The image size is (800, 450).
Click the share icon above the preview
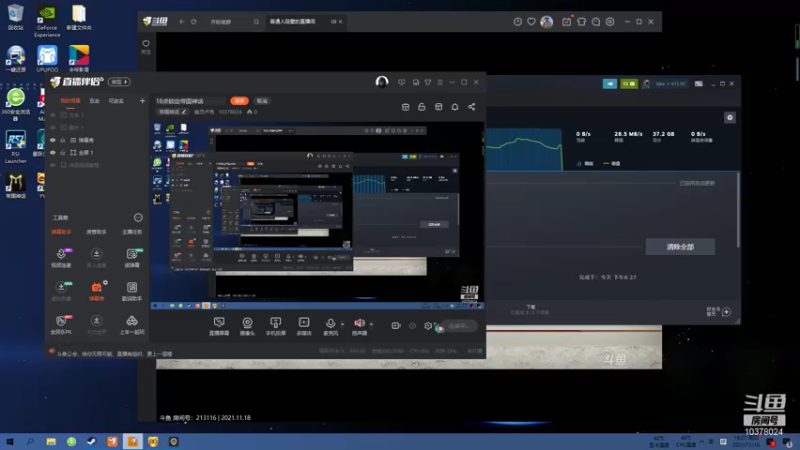pos(471,107)
